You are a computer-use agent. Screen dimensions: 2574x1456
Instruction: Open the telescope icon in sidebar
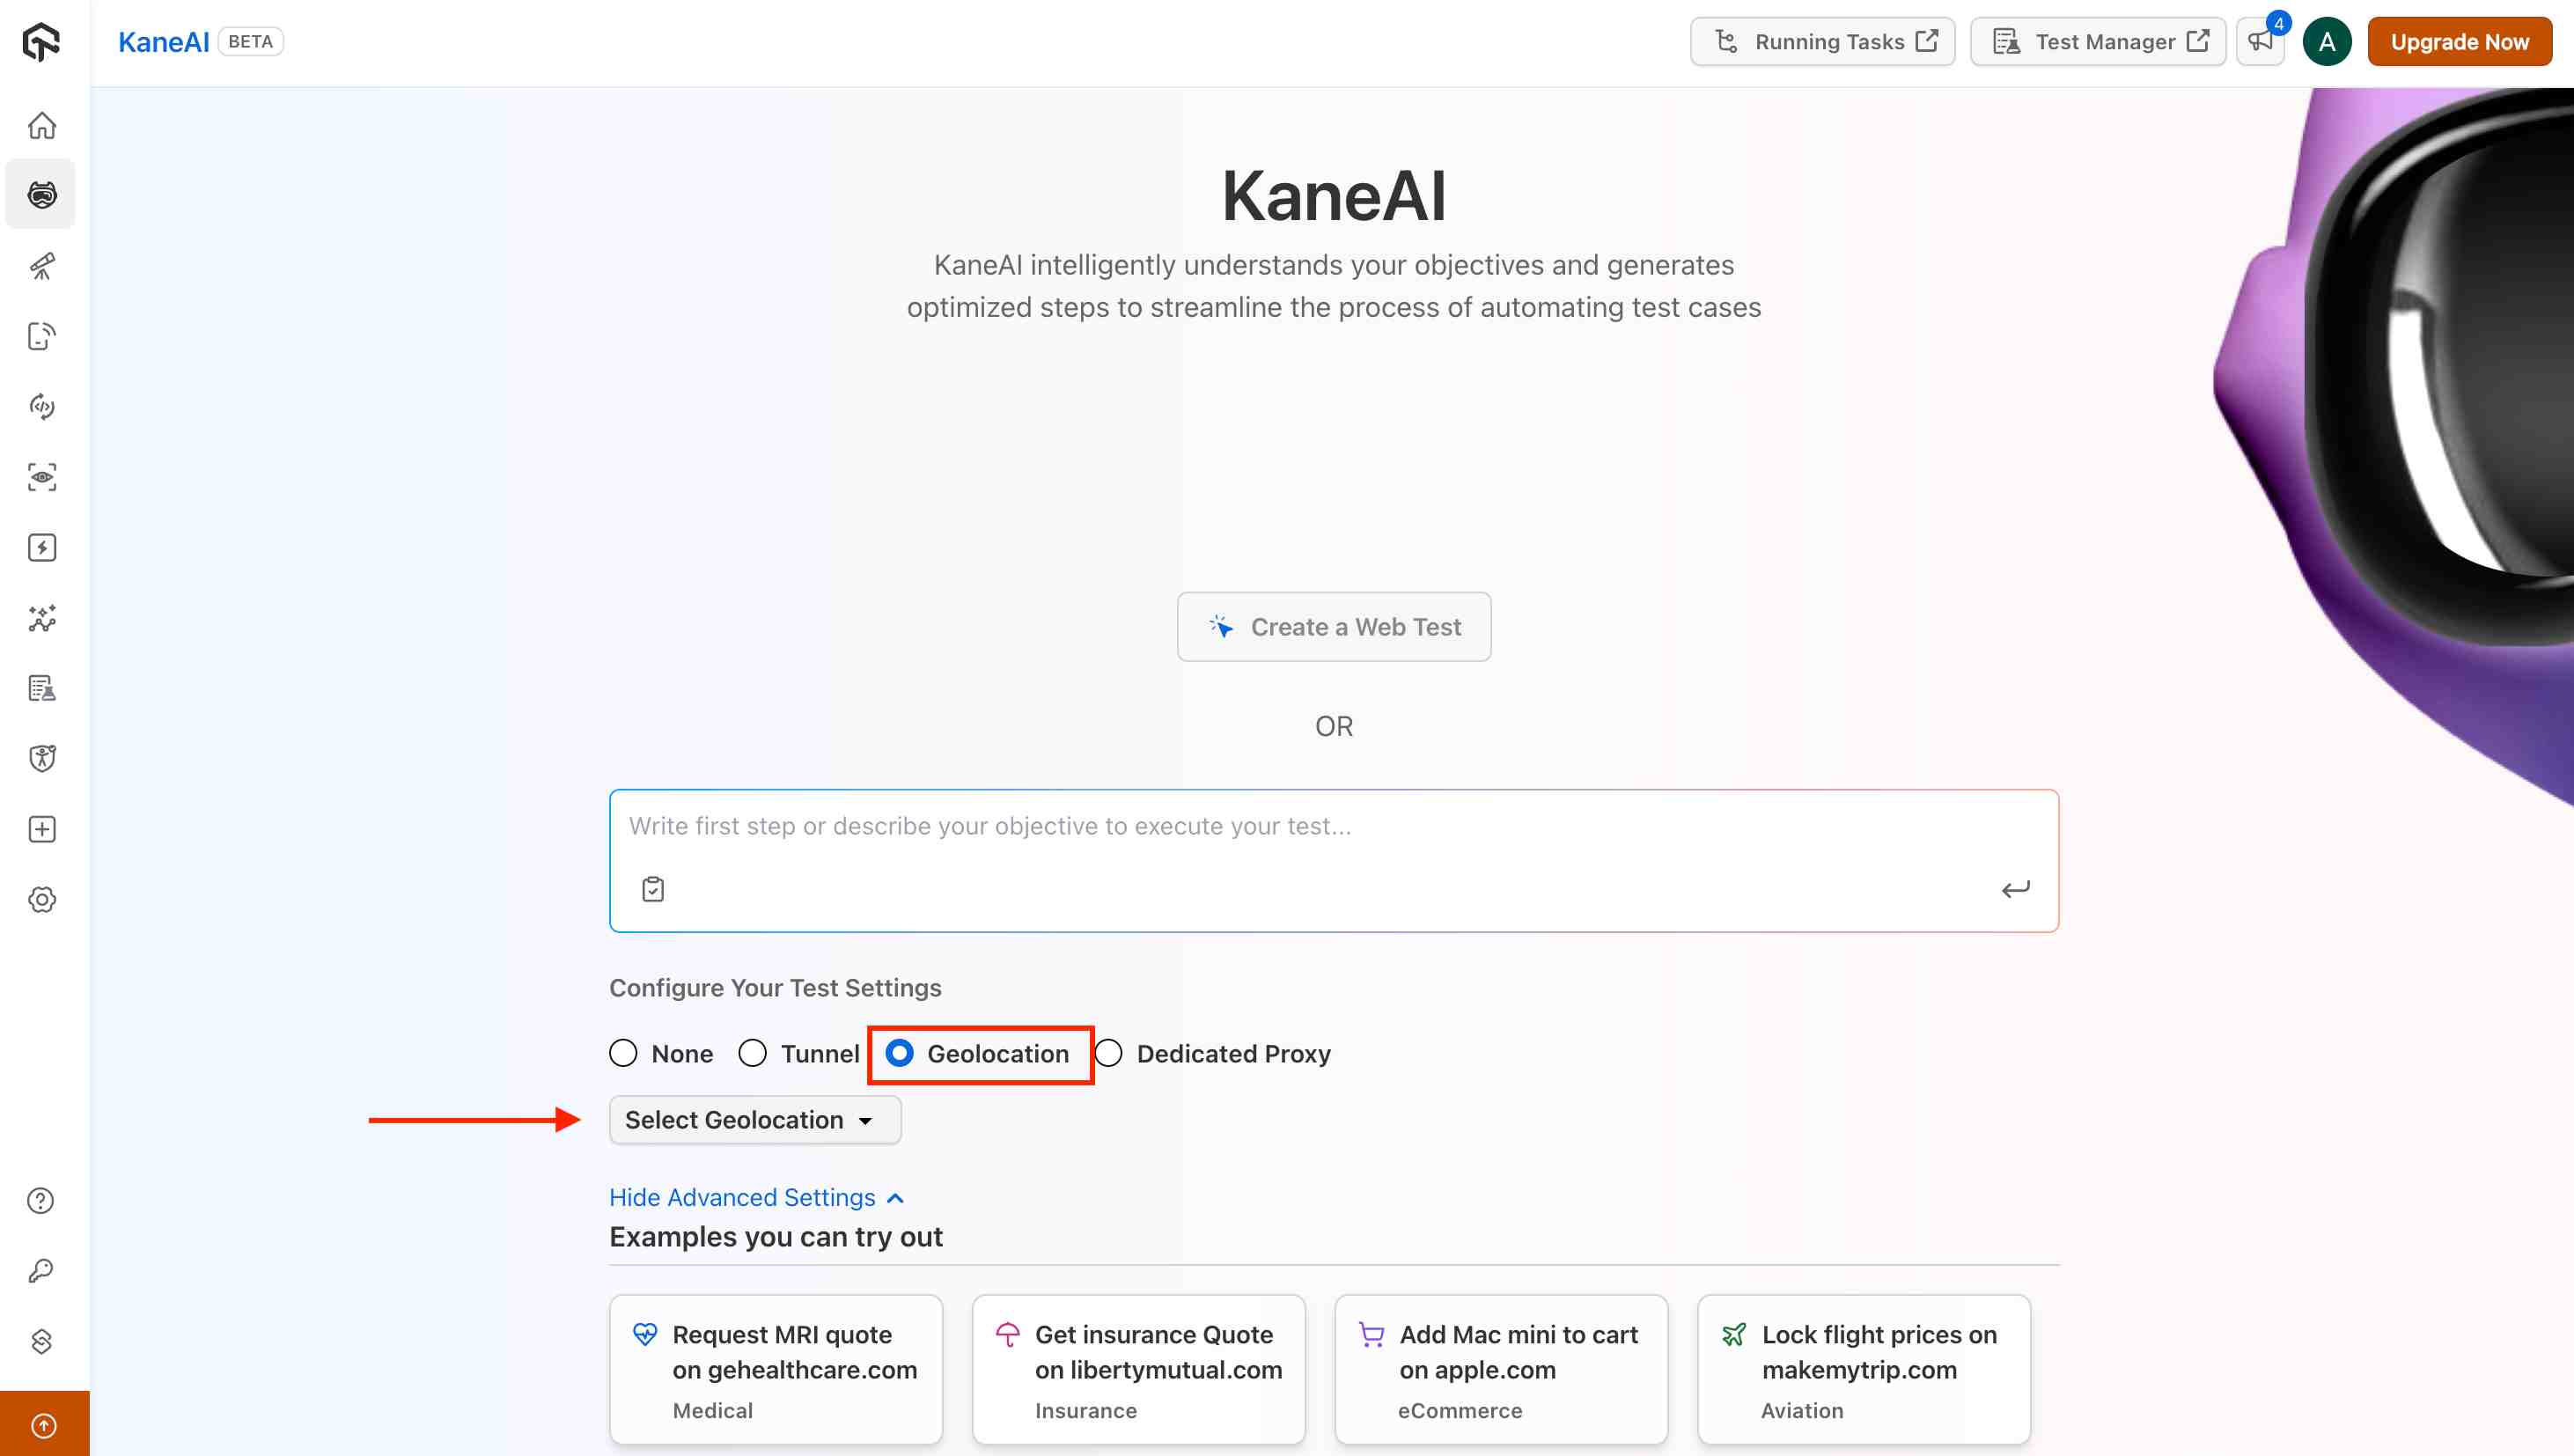click(x=42, y=266)
